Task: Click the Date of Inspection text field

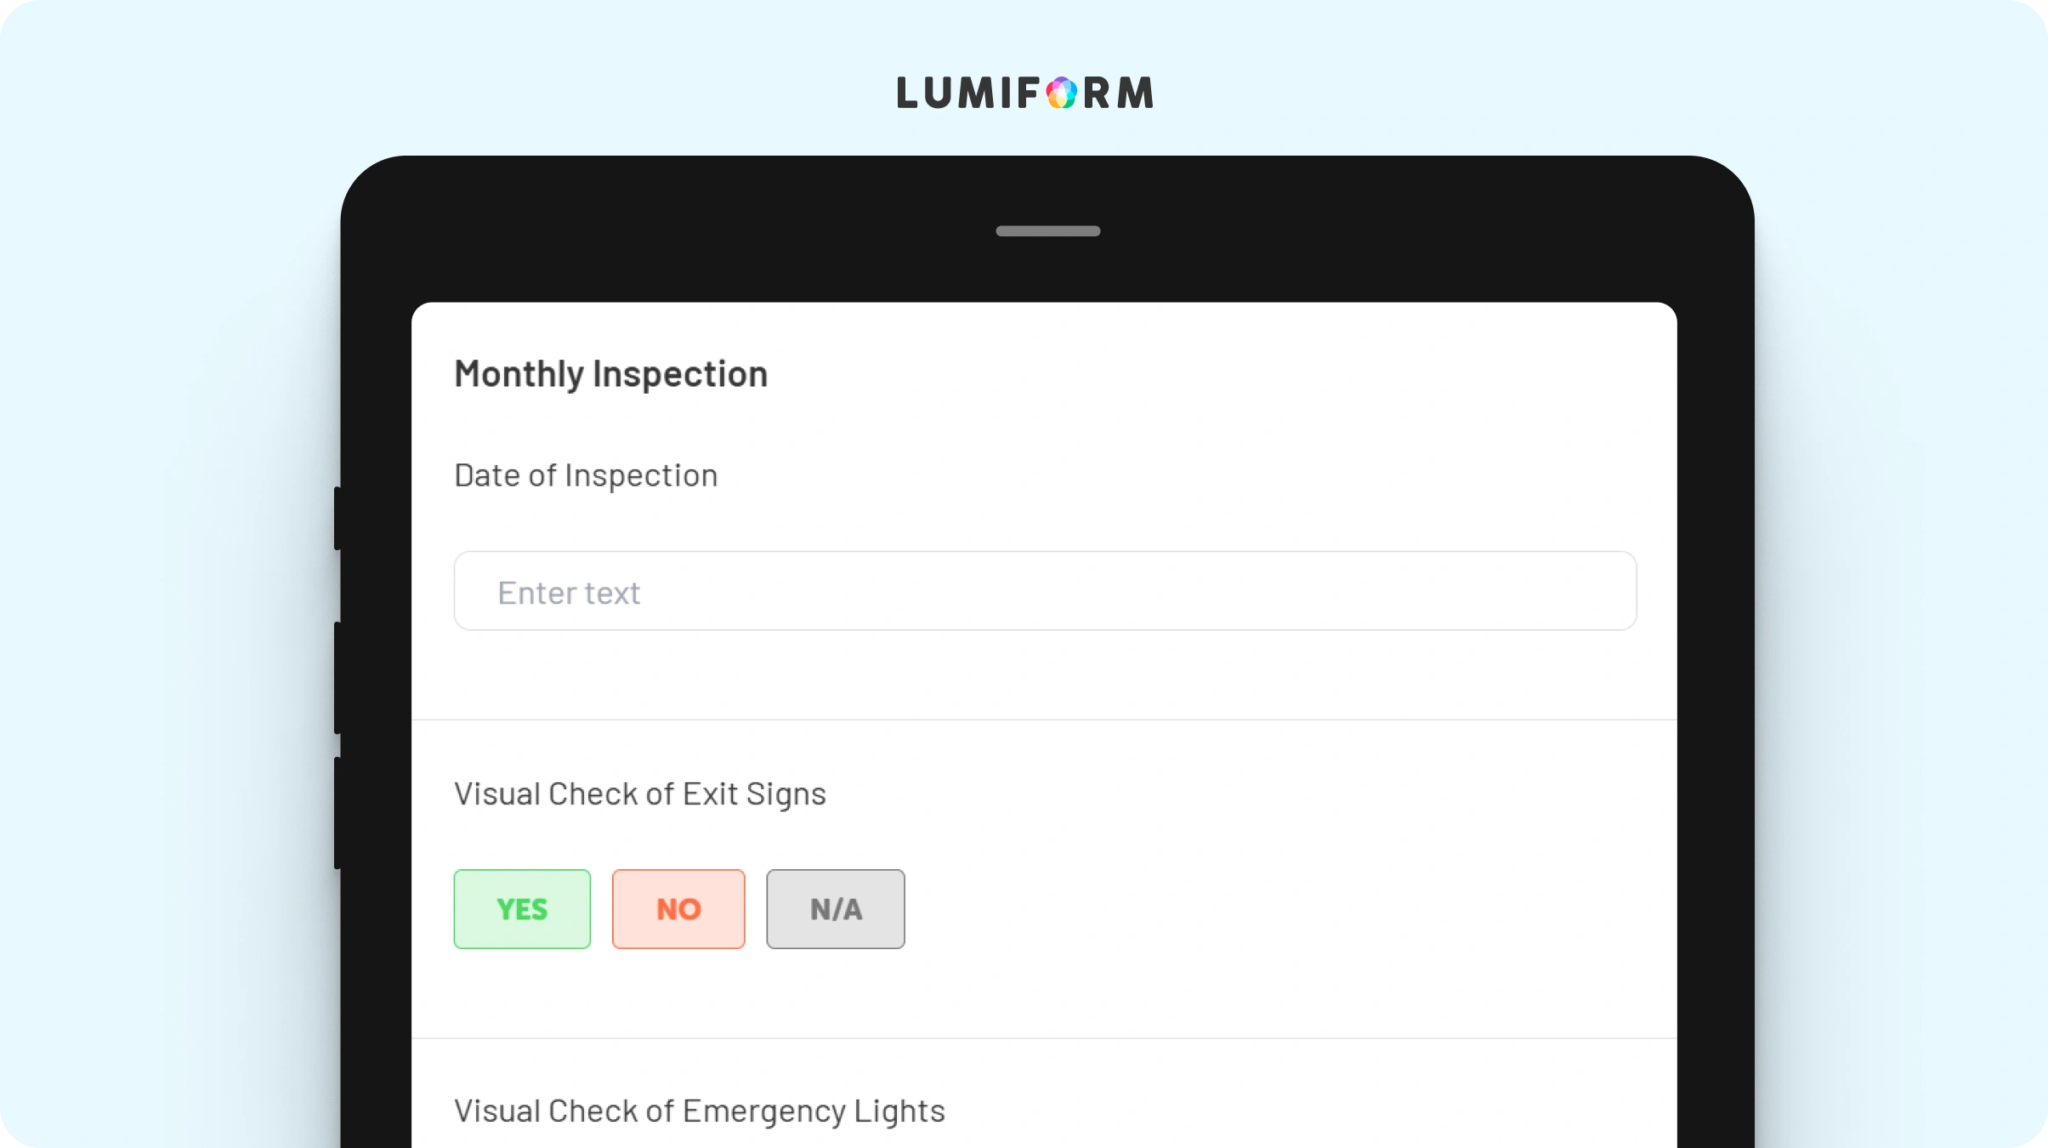Action: pyautogui.click(x=1045, y=591)
